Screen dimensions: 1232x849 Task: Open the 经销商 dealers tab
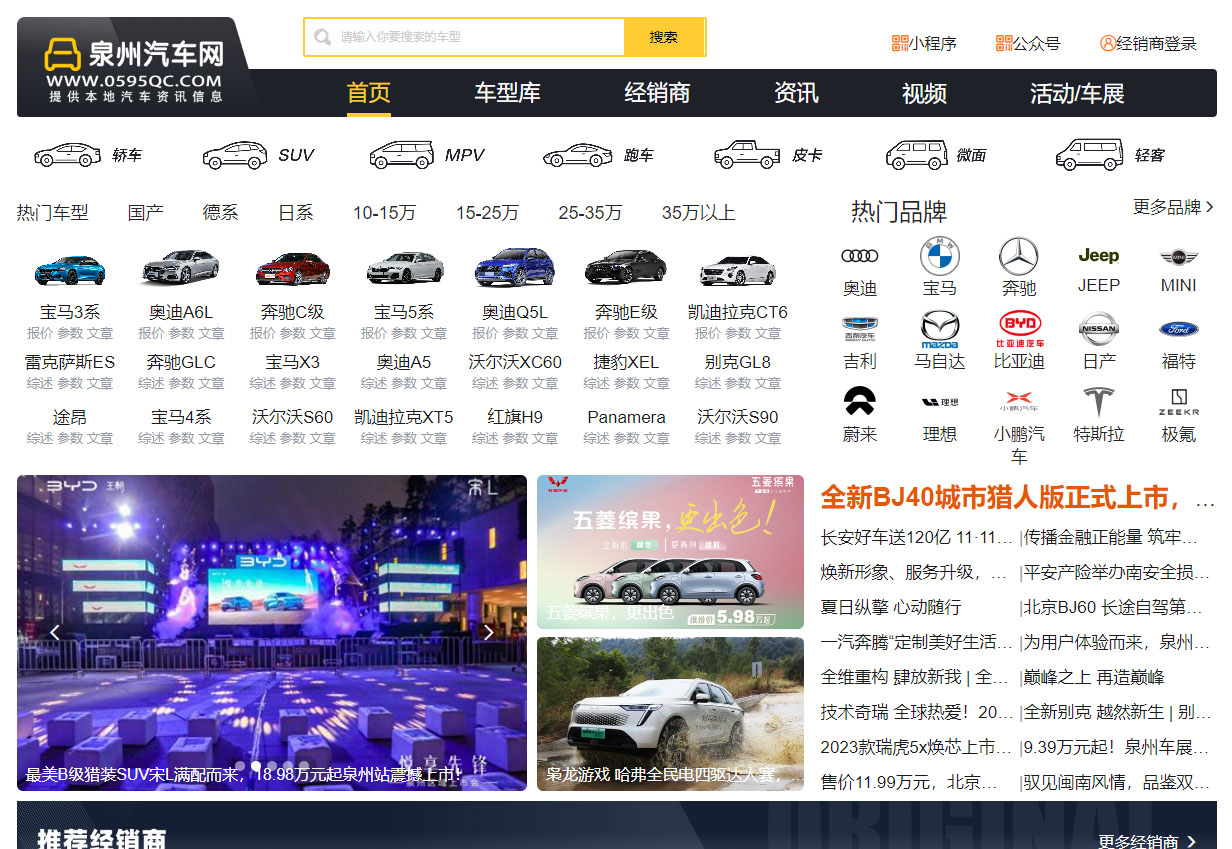(657, 93)
